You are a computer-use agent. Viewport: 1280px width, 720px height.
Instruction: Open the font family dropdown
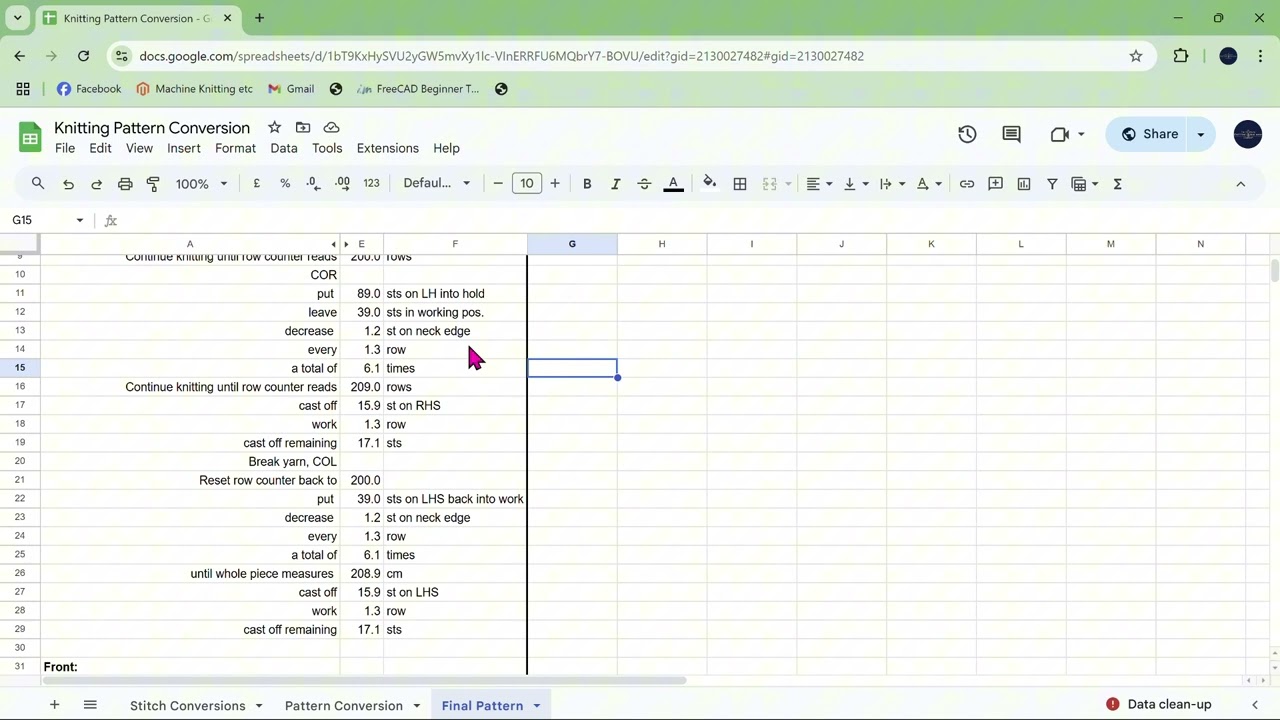pos(437,184)
